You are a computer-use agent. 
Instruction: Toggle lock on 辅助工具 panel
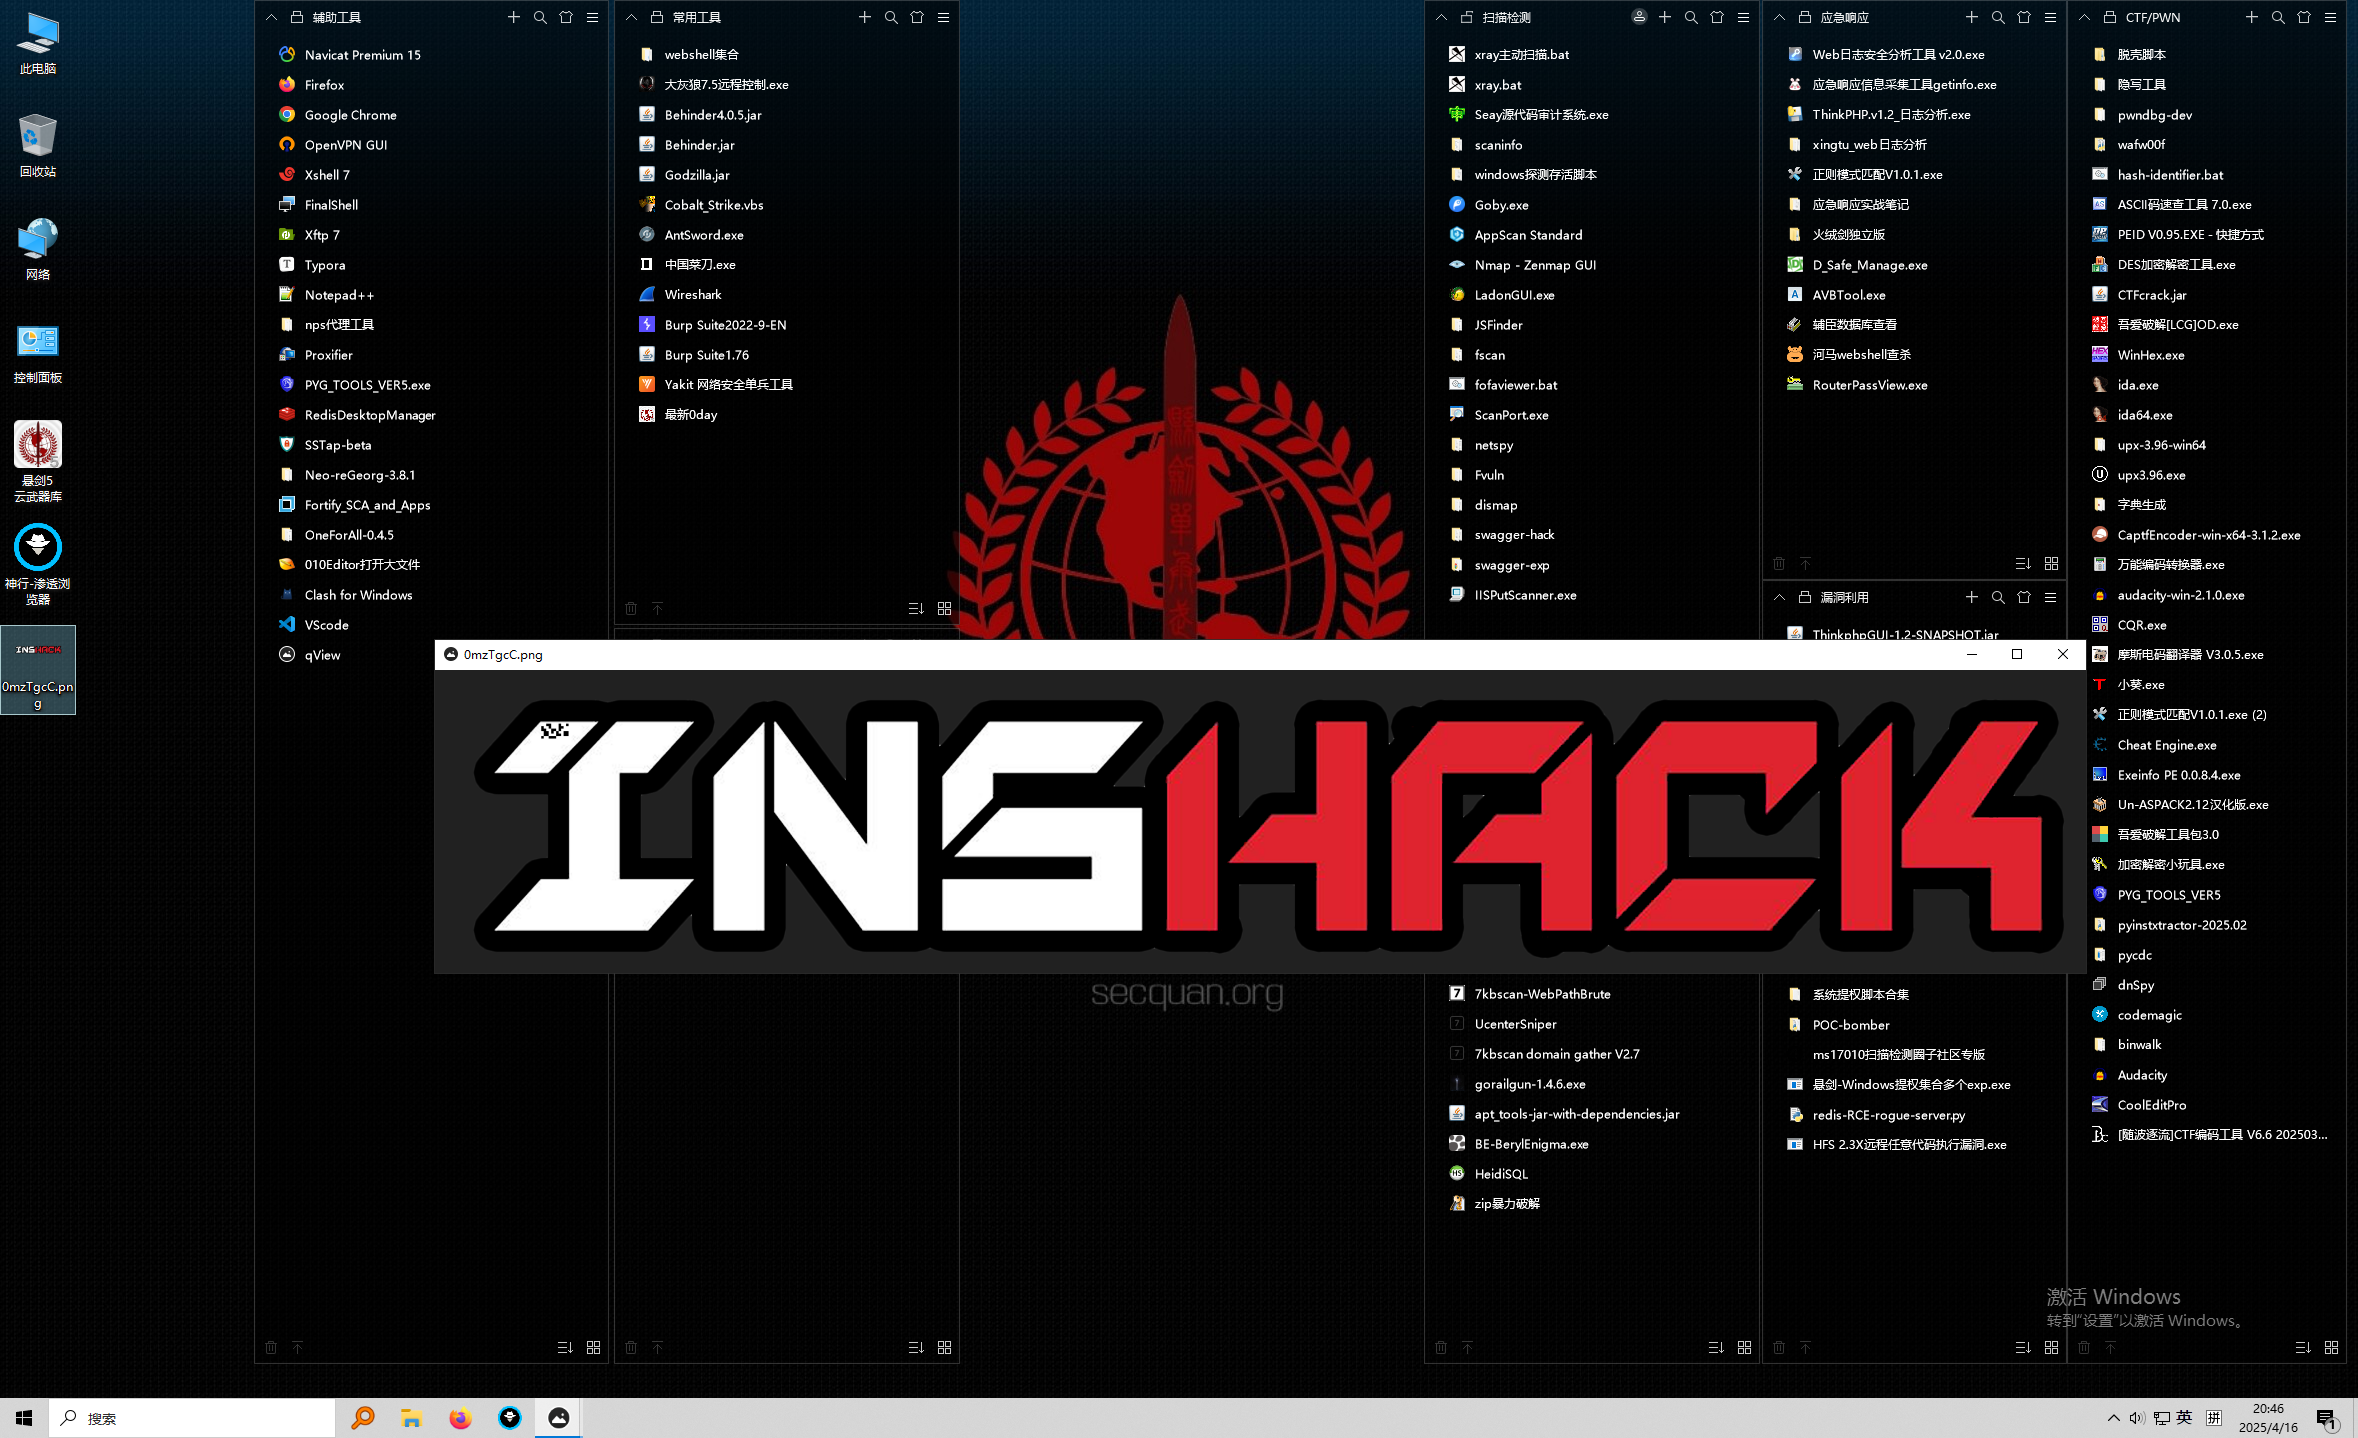click(x=297, y=17)
